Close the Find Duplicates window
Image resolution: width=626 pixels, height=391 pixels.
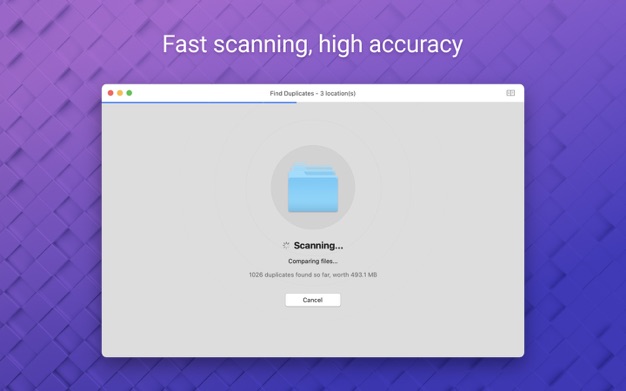coord(111,93)
